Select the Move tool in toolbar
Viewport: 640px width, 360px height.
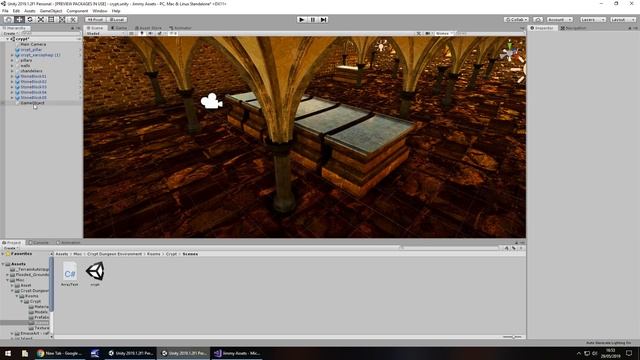point(19,20)
